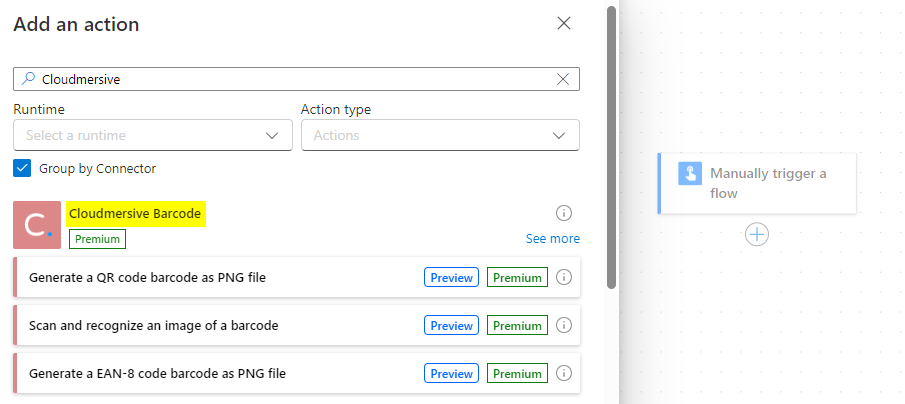Viewport: 905px width, 404px height.
Task: Uncheck Group by Connector checkbox
Action: pyautogui.click(x=22, y=169)
